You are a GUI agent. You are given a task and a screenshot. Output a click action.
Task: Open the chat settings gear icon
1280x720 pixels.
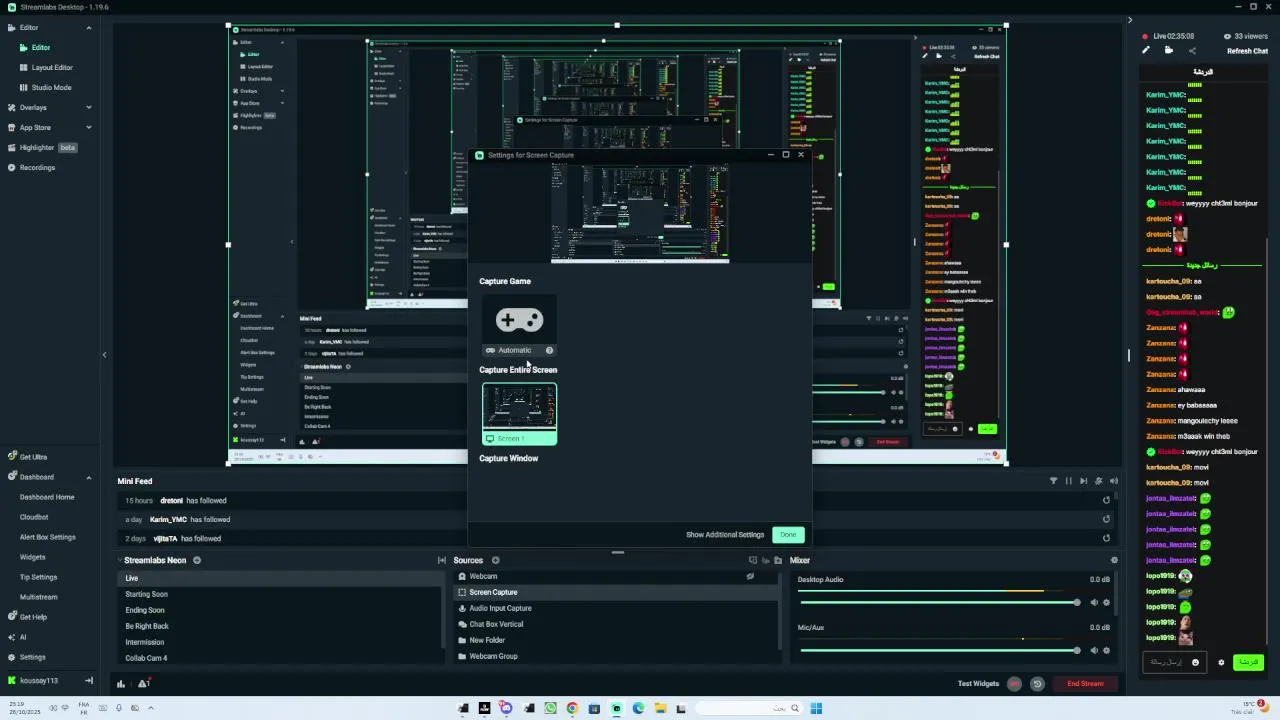point(1220,662)
